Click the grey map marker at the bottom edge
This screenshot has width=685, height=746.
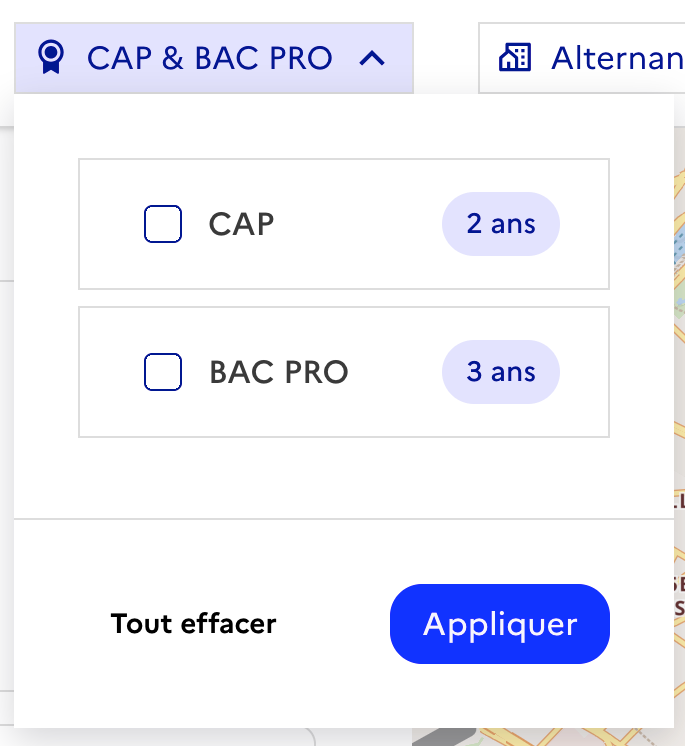(x=440, y=738)
